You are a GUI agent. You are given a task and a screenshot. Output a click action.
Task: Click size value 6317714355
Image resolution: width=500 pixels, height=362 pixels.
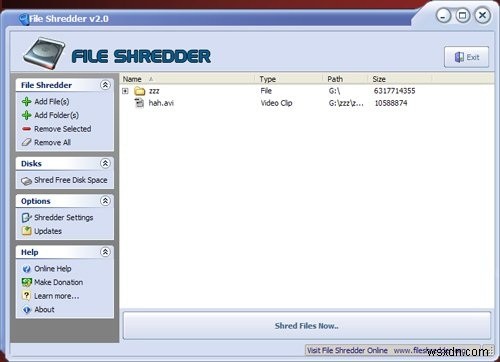(394, 91)
